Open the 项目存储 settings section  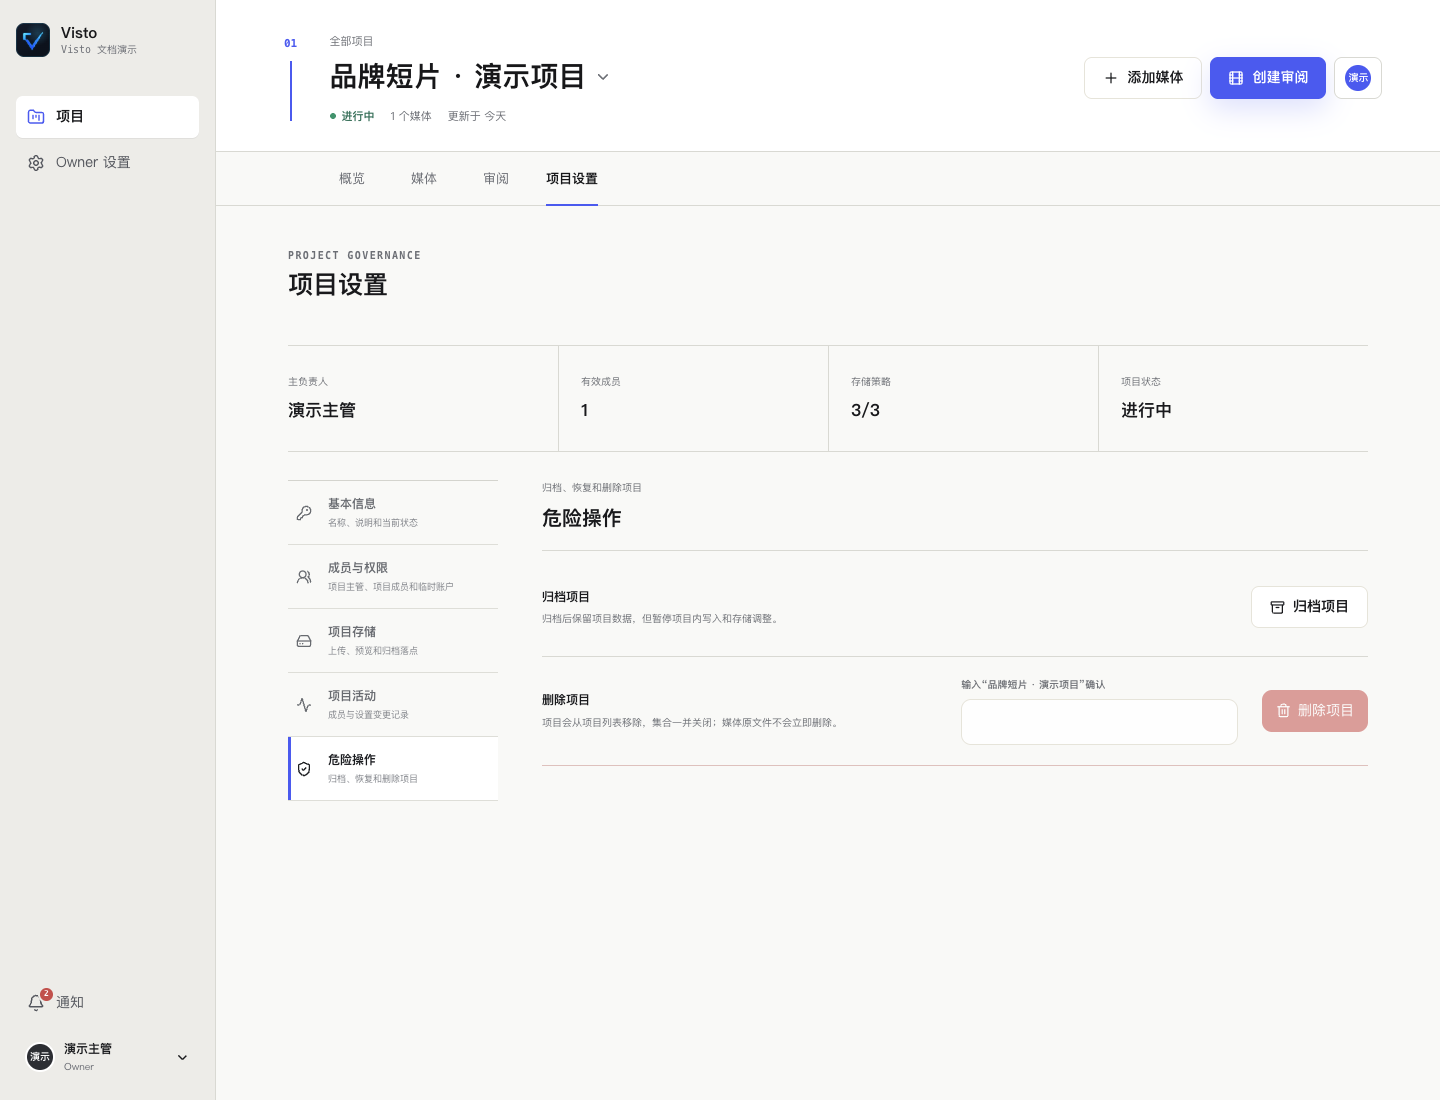393,641
